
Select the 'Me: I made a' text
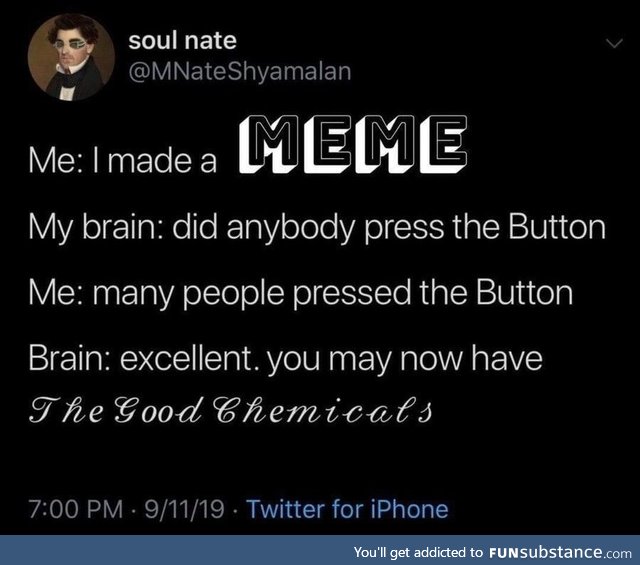(122, 161)
